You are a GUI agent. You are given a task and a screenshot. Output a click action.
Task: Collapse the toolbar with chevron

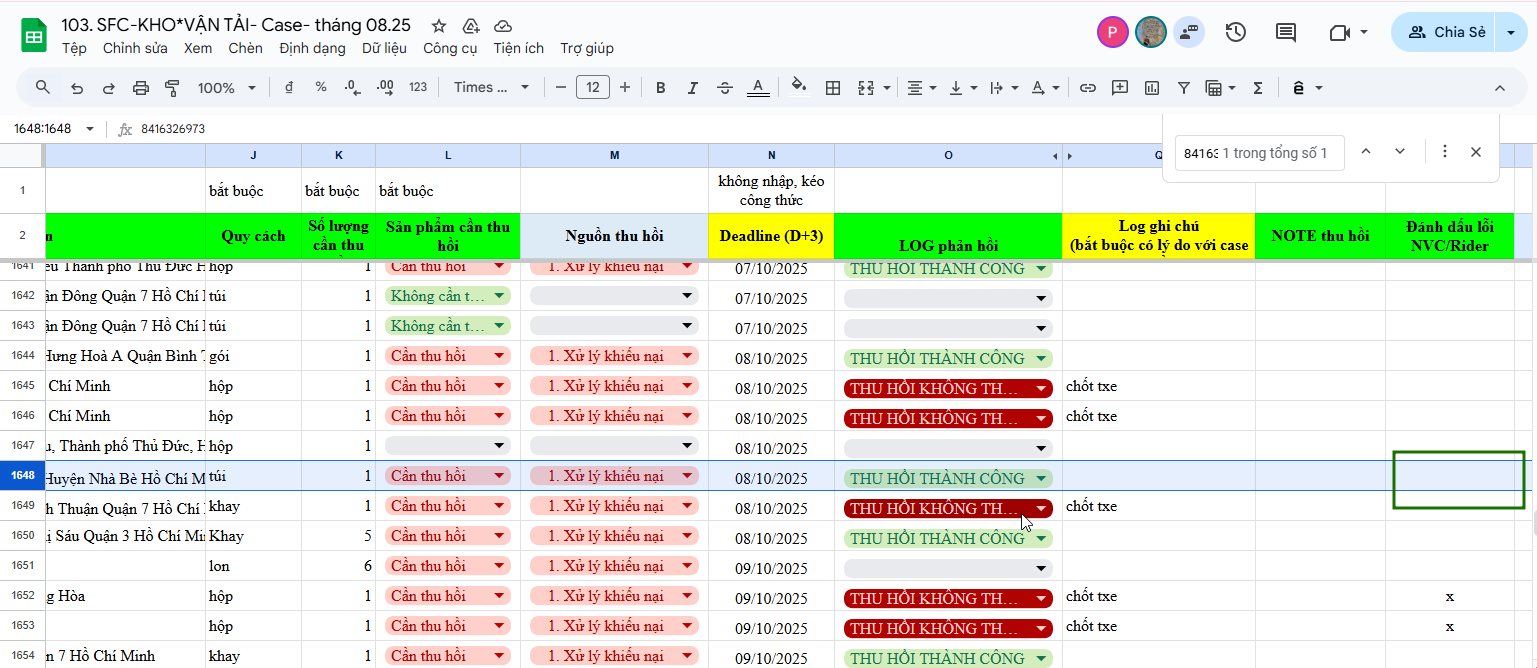(1499, 88)
